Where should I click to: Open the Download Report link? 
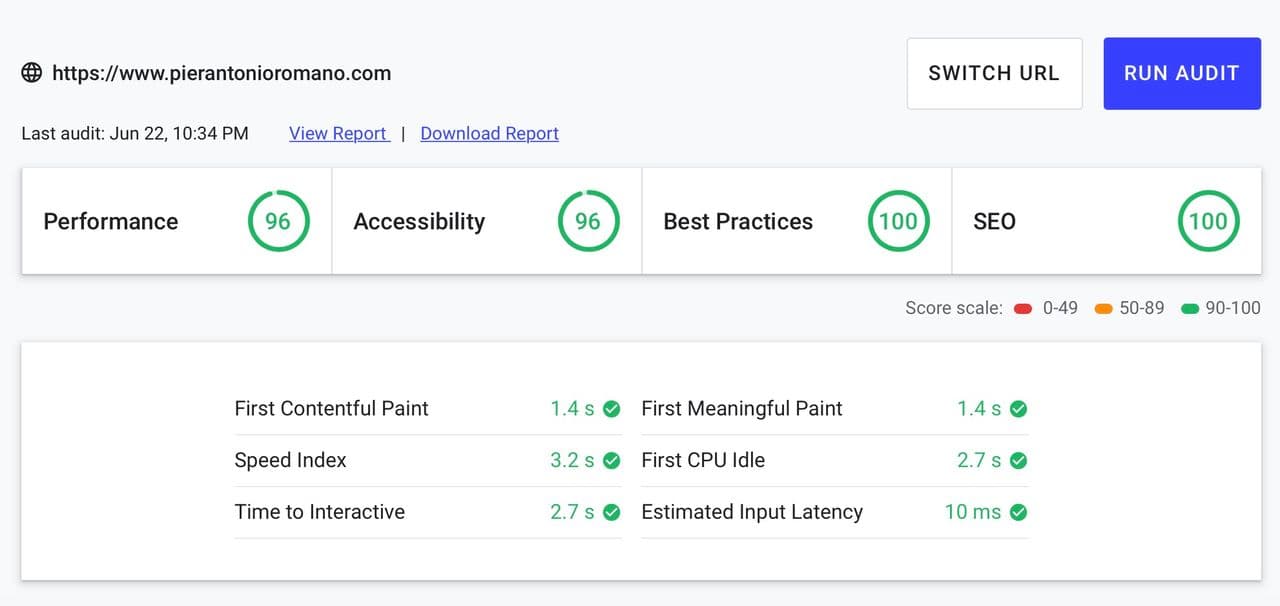click(x=489, y=133)
